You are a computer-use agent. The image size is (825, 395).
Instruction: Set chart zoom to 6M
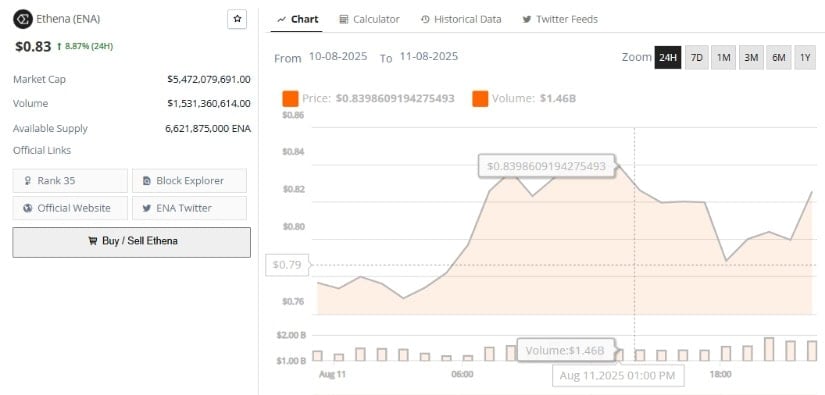point(778,57)
